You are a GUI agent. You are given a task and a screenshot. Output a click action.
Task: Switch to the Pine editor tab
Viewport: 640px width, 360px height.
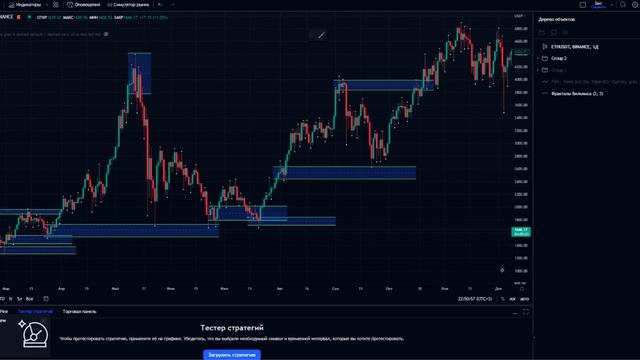4,311
